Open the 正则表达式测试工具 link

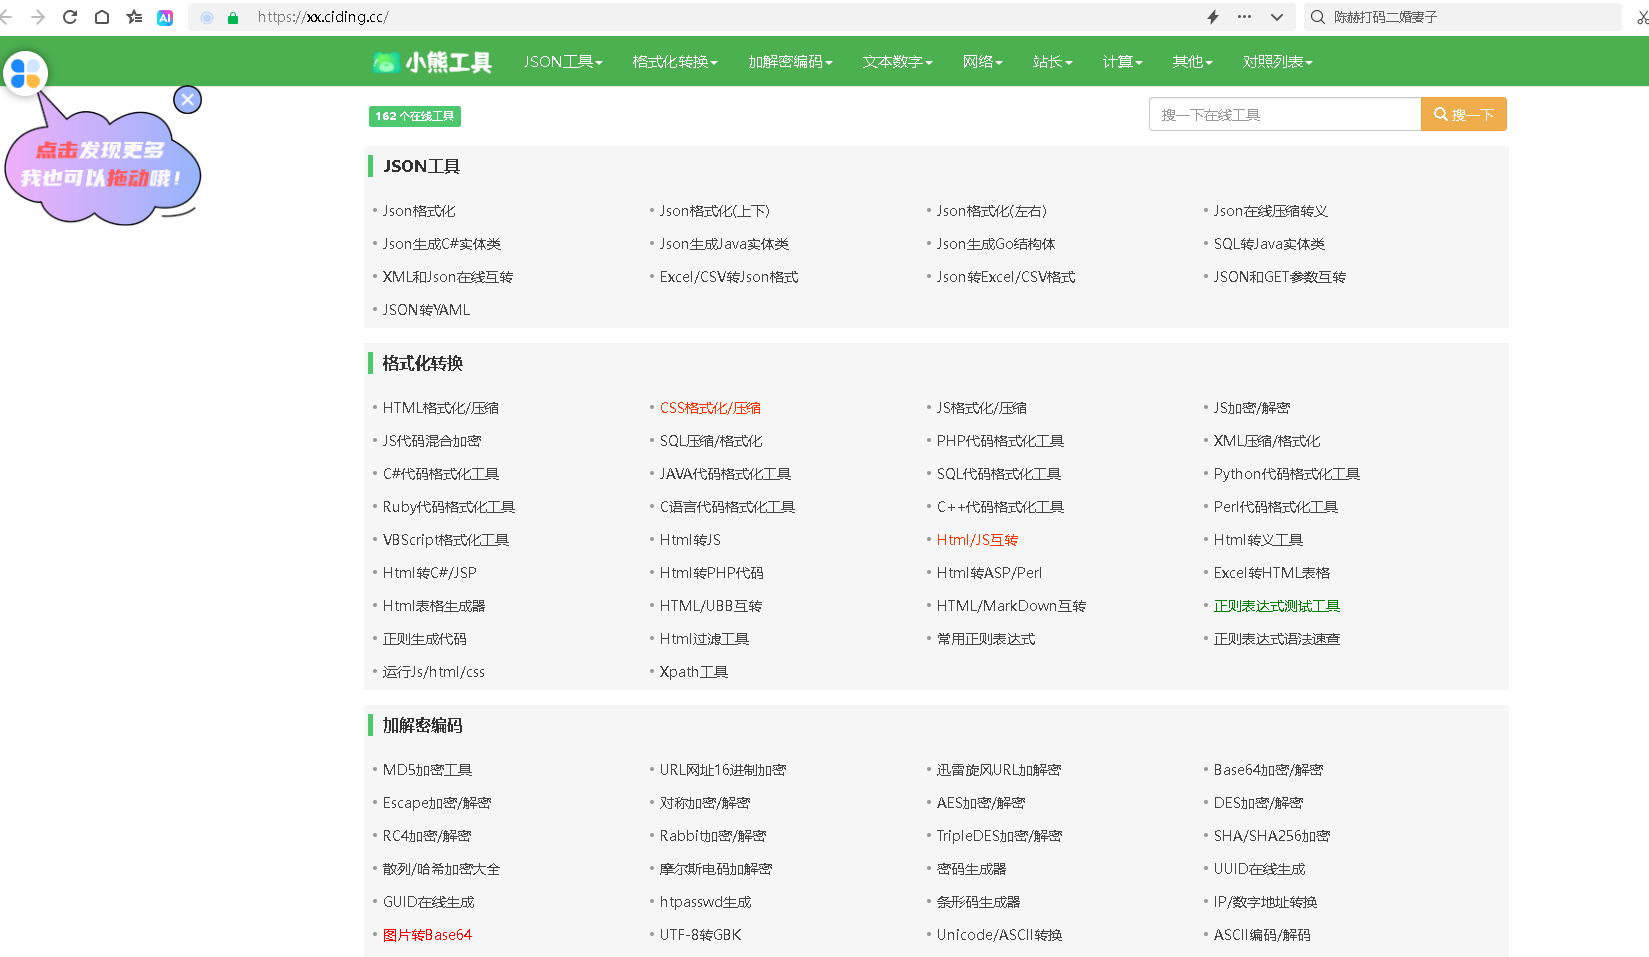coord(1276,606)
